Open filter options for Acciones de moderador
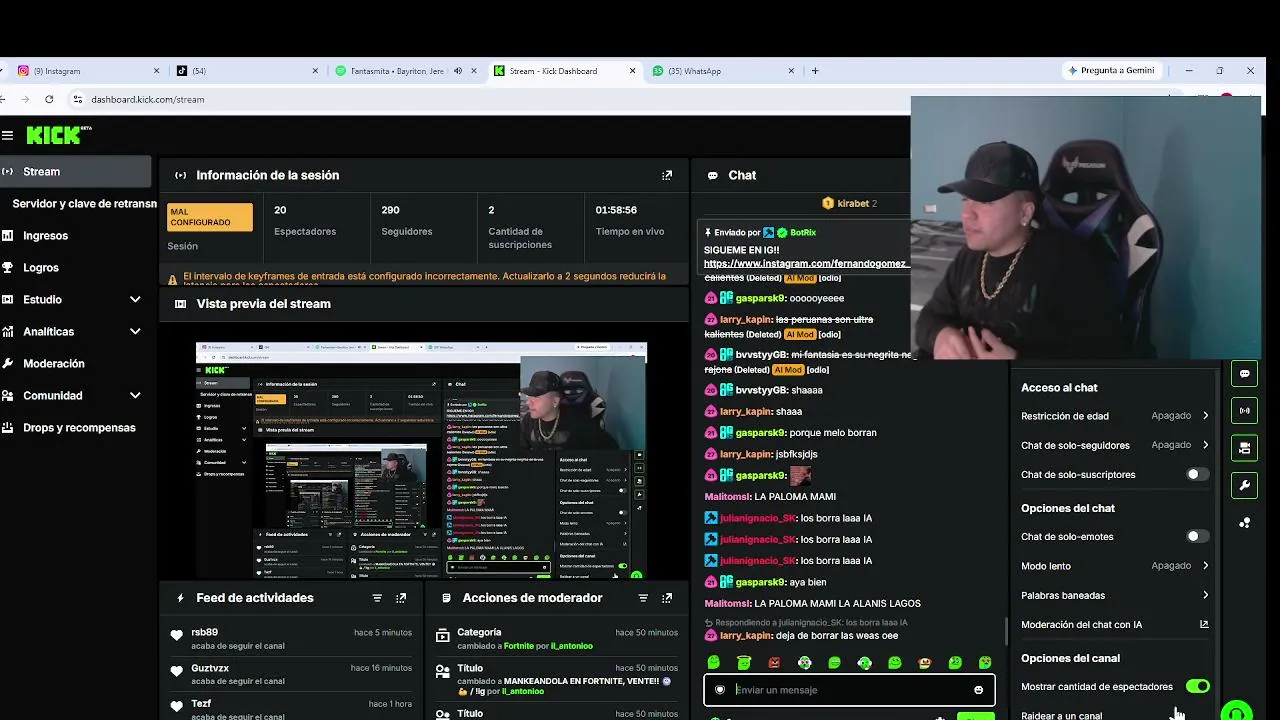Image resolution: width=1280 pixels, height=720 pixels. (643, 598)
